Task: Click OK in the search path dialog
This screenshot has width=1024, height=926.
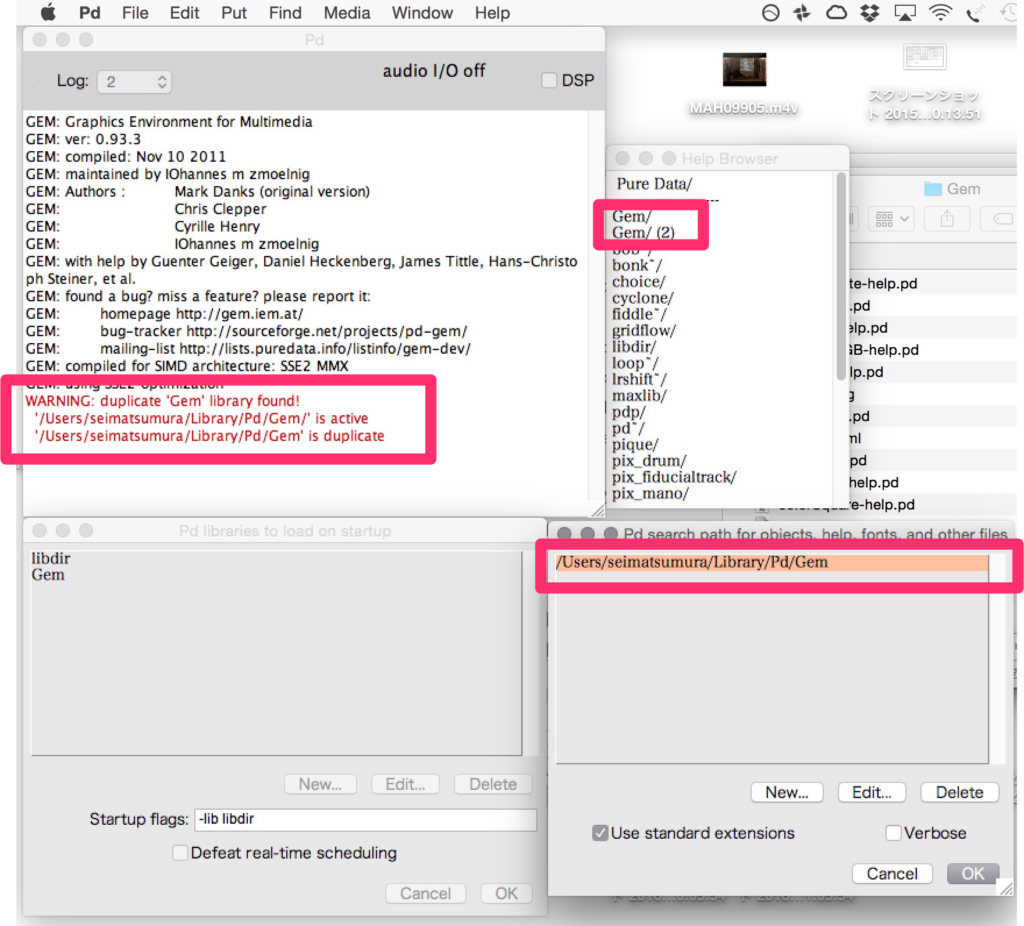Action: pyautogui.click(x=972, y=873)
